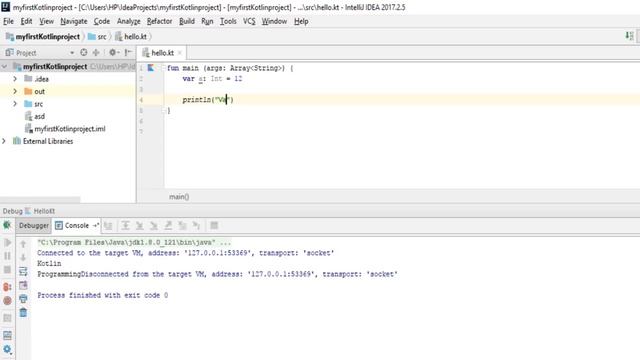This screenshot has width=640, height=360.
Task: Click the Force Step Into icon
Action: [154, 225]
